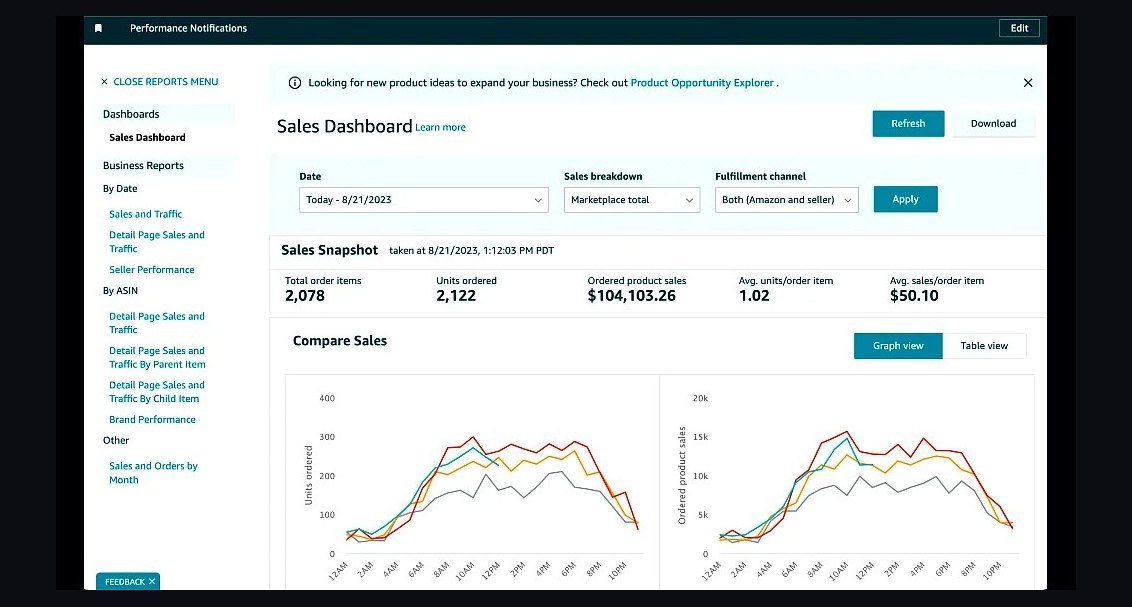Click the Apply button

click(905, 199)
